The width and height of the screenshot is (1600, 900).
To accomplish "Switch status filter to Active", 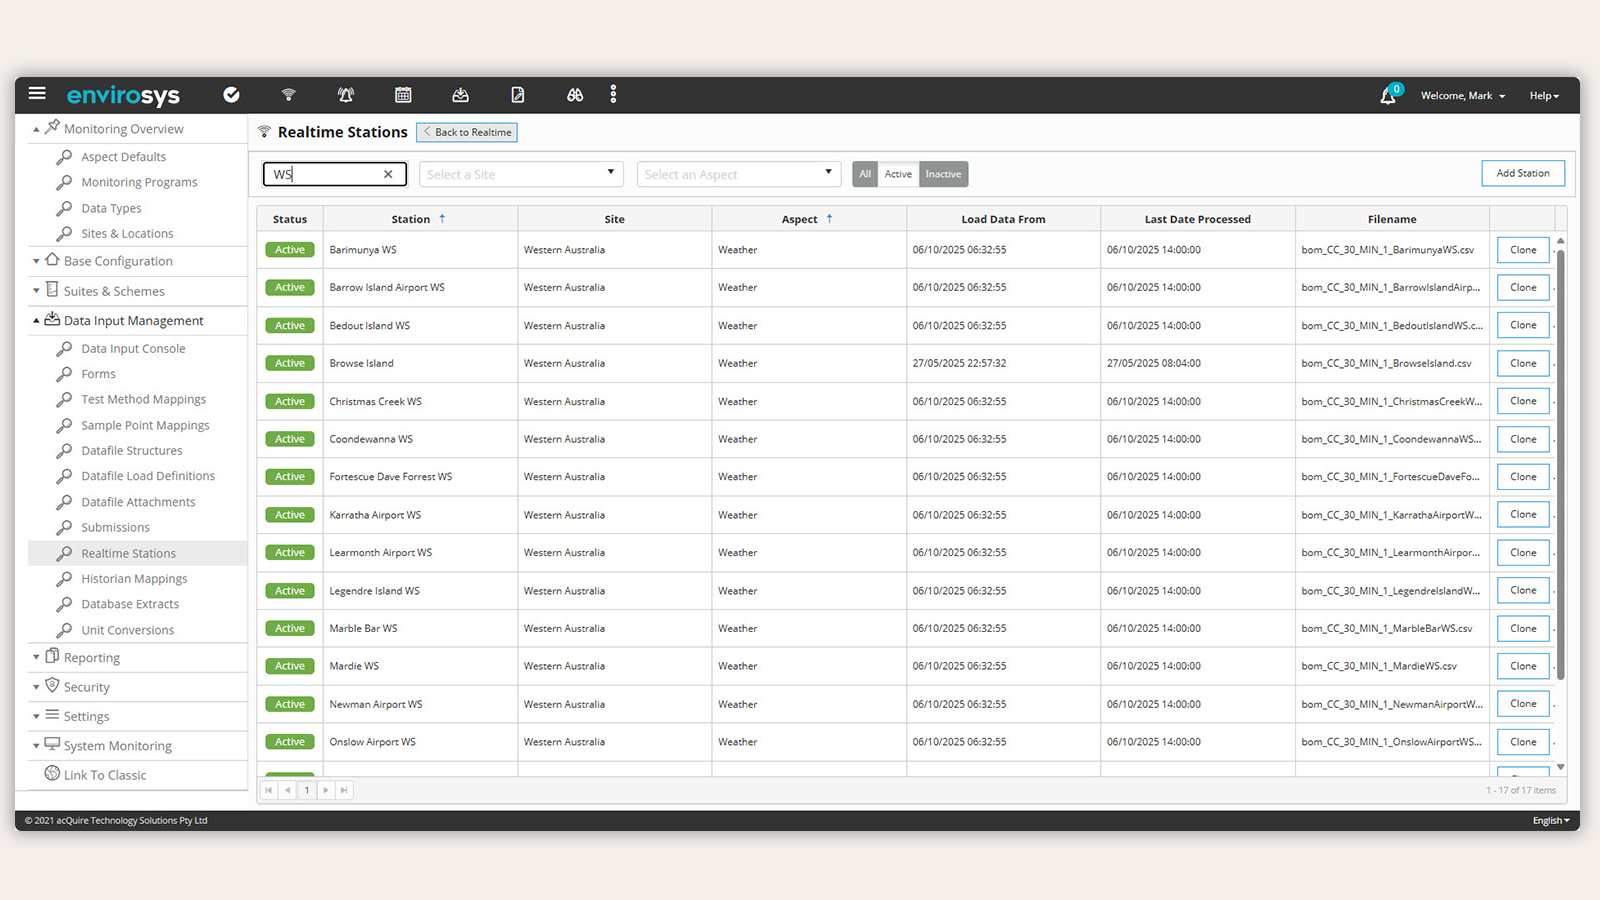I will (898, 174).
